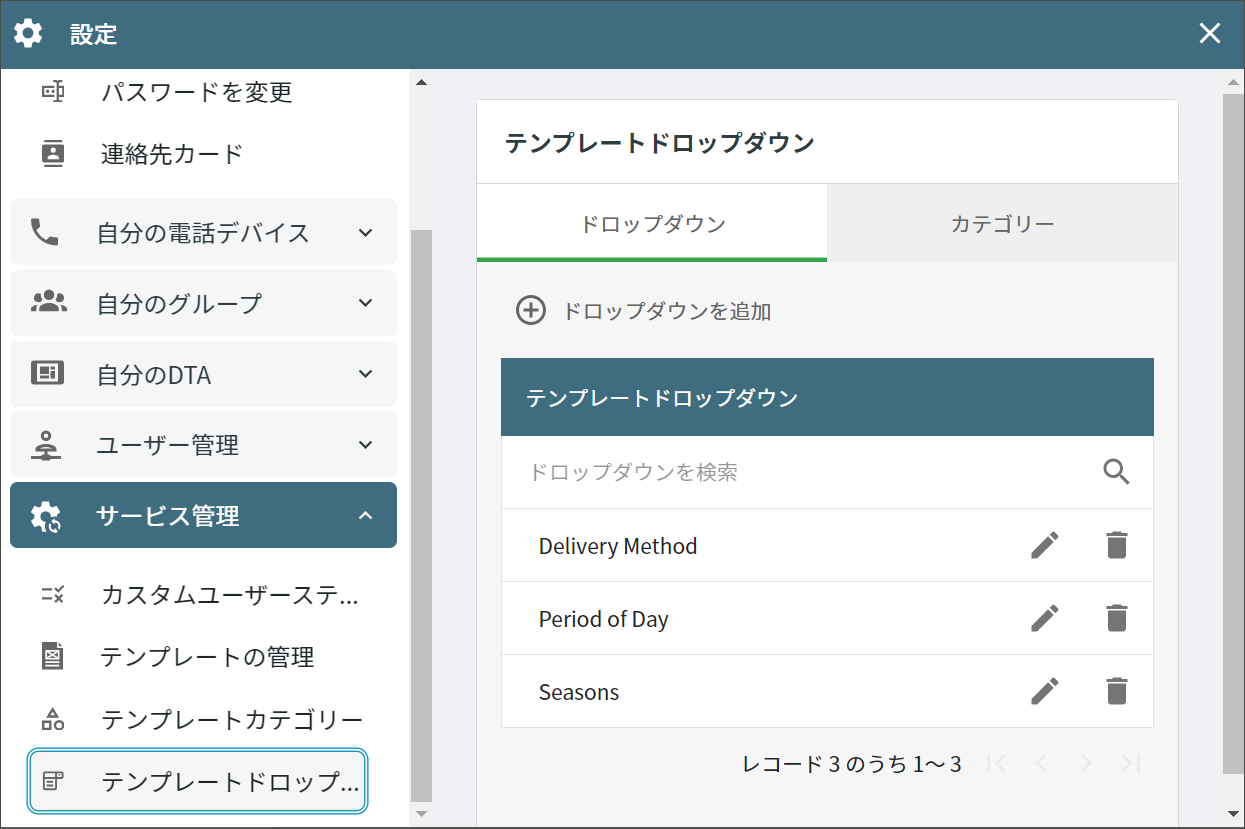
Task: Click the DTA panel icon
Action: (x=48, y=374)
